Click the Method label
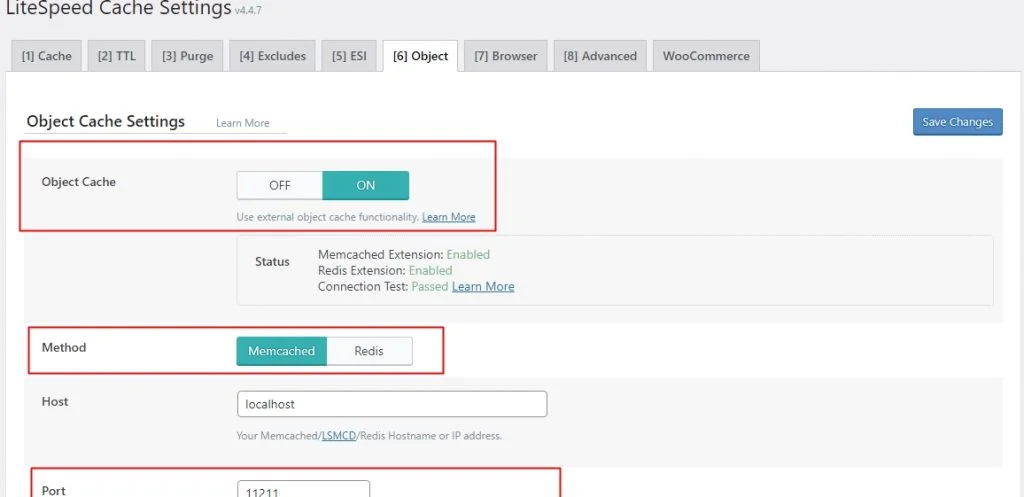 (64, 347)
